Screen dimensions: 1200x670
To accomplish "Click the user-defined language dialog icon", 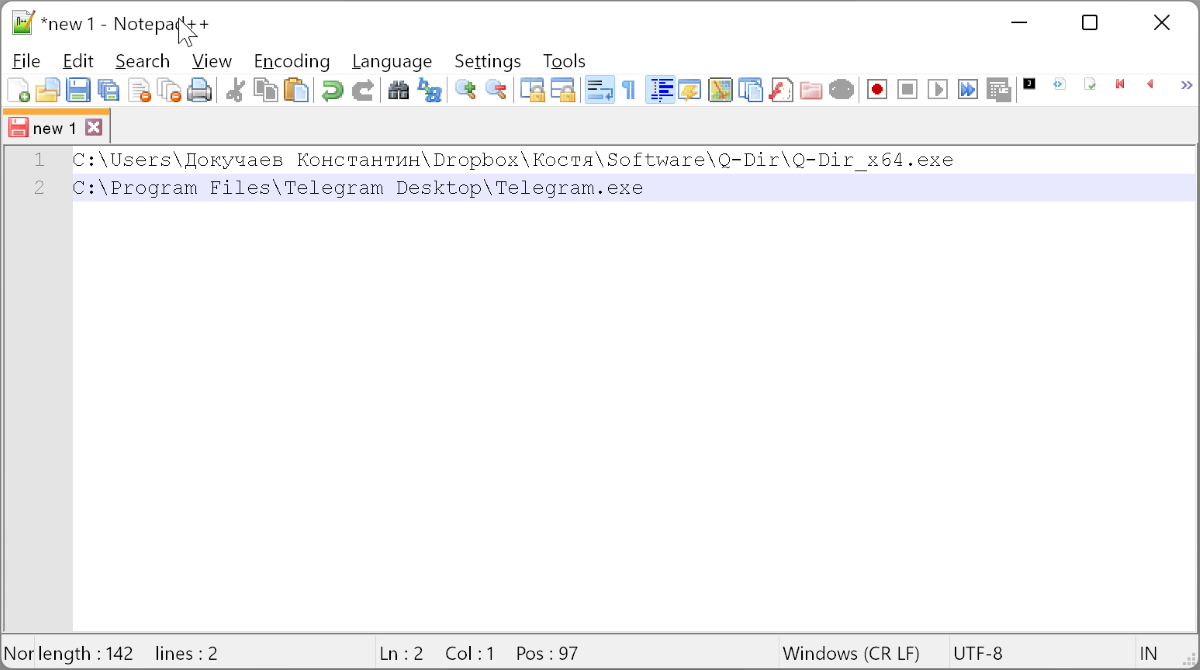I will pyautogui.click(x=690, y=90).
